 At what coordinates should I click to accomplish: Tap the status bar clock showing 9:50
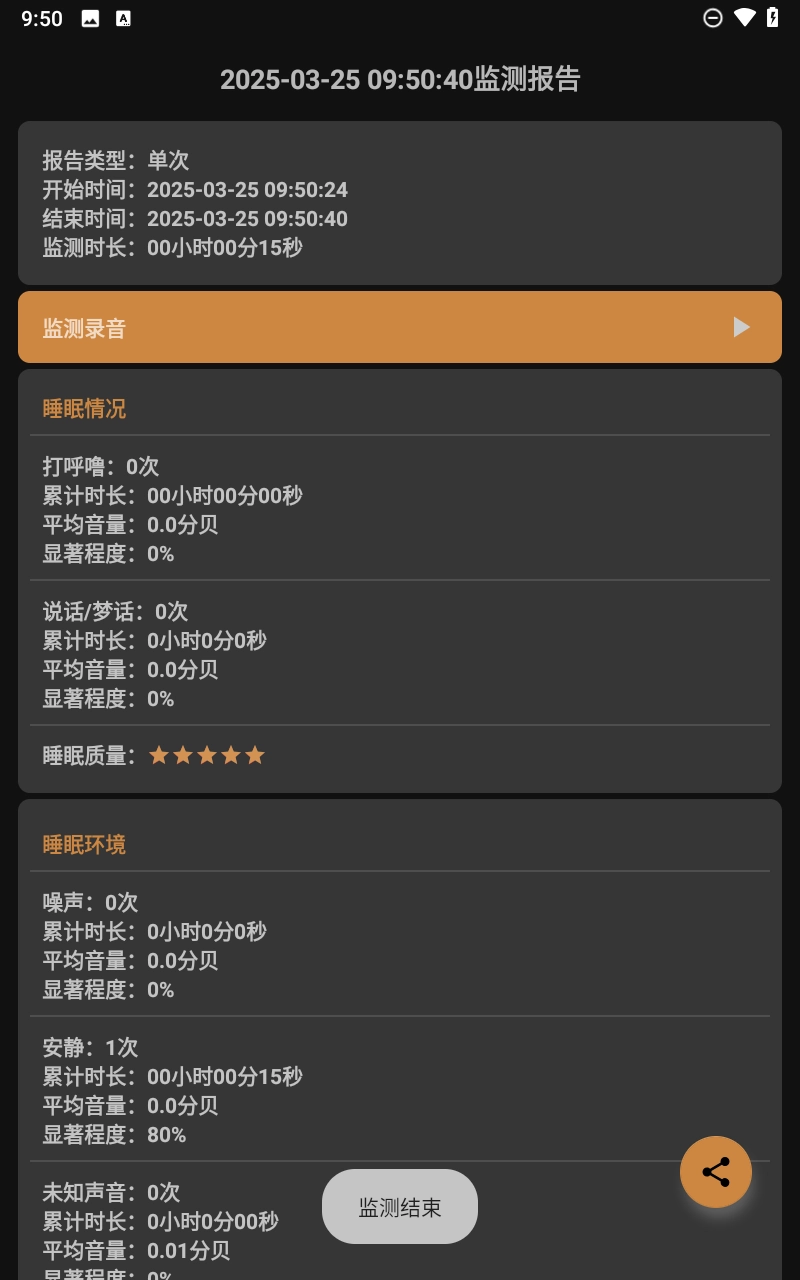point(42,19)
